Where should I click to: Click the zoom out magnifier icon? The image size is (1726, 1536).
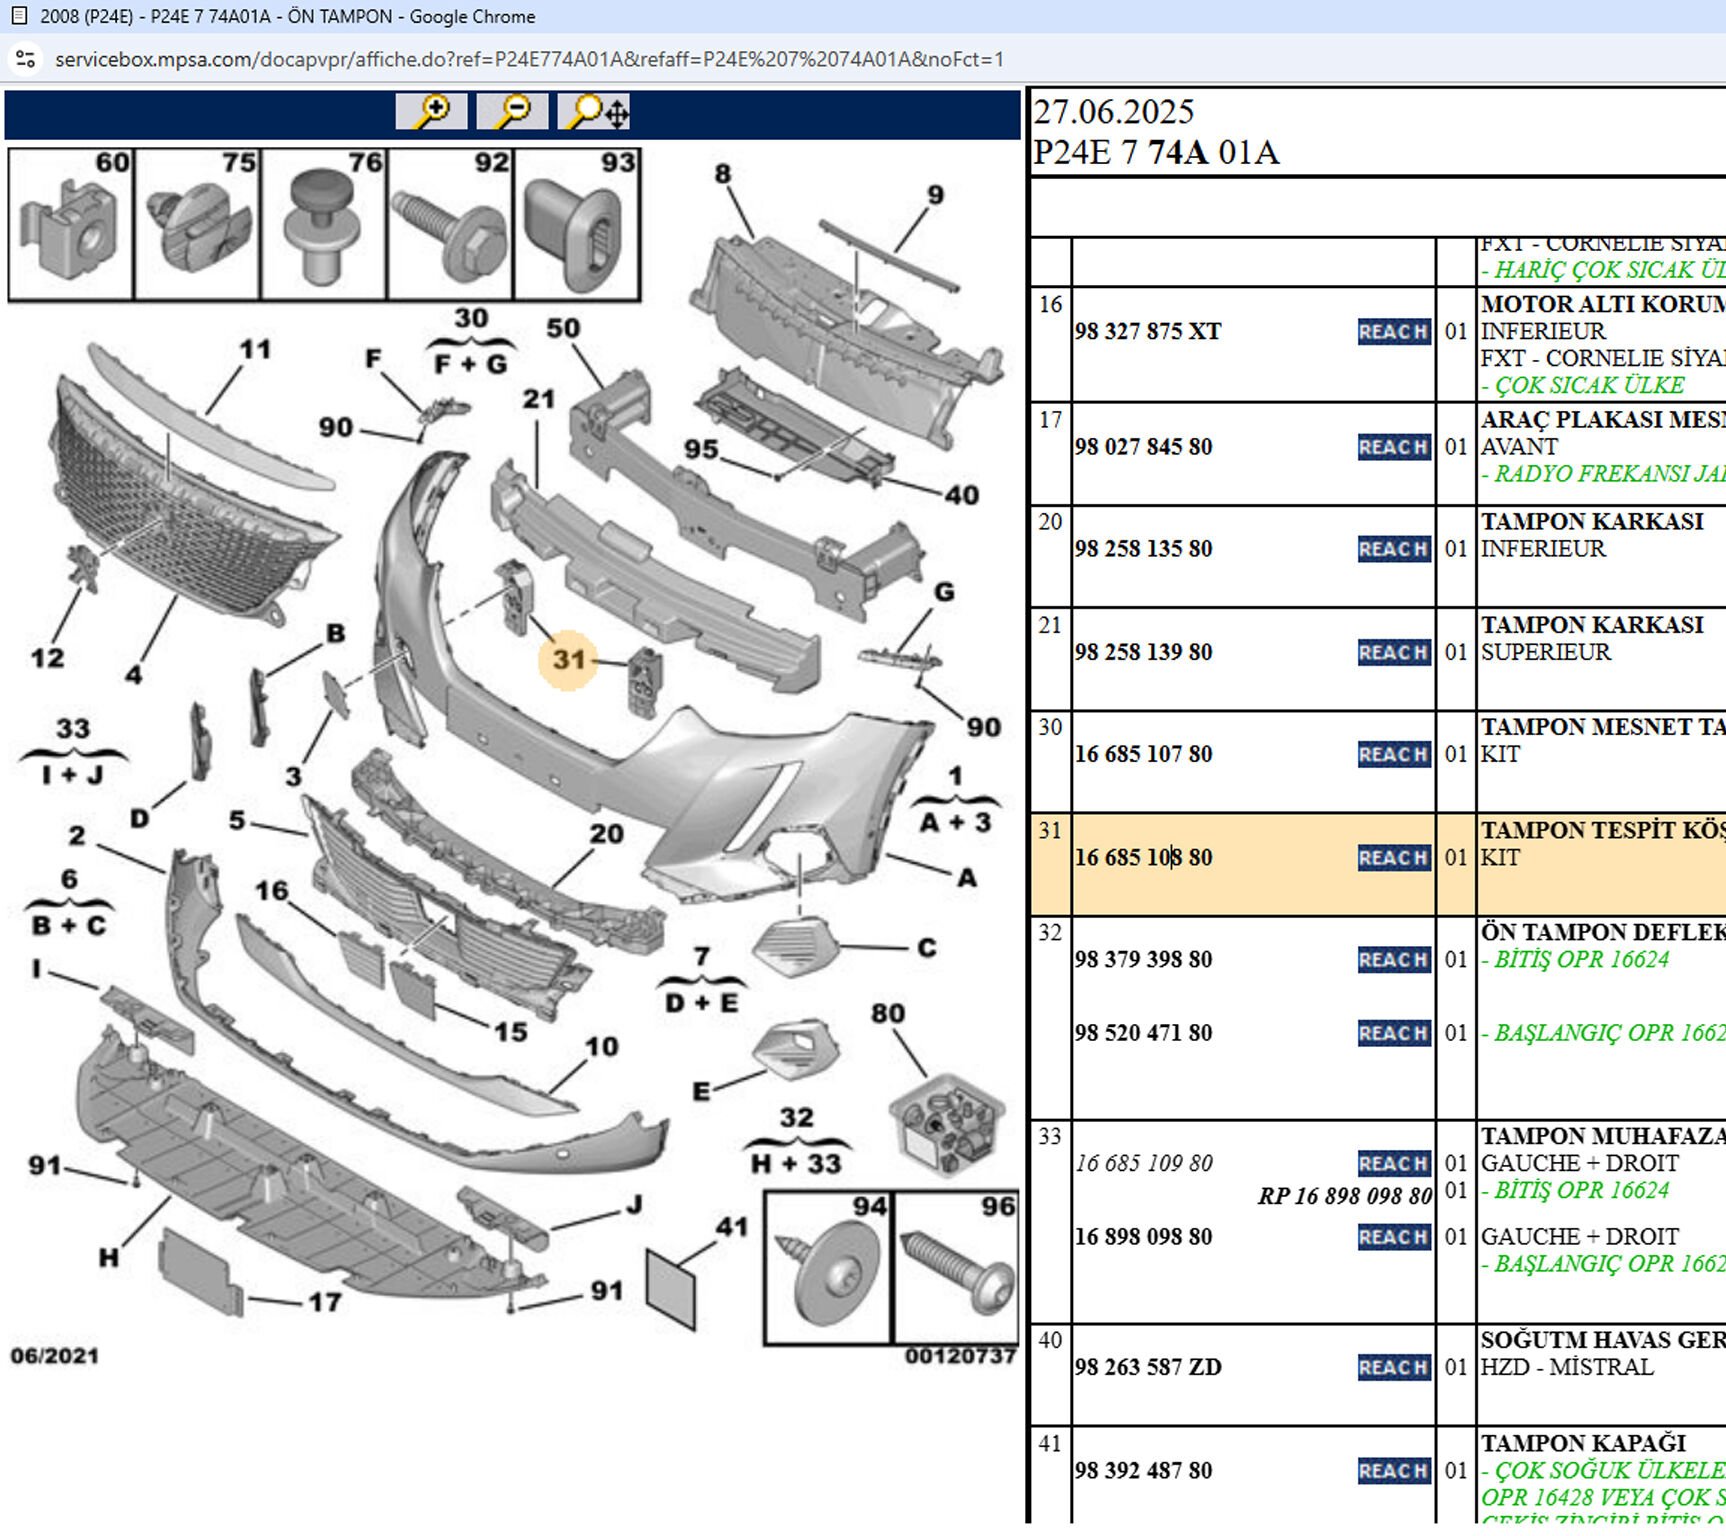pos(512,111)
